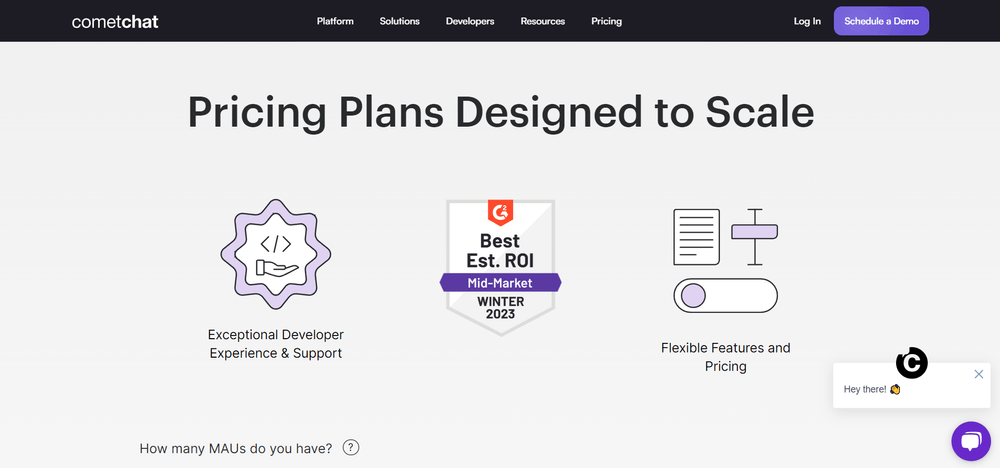Viewport: 1000px width, 468px height.
Task: Click the document page illustration icon
Action: click(696, 237)
